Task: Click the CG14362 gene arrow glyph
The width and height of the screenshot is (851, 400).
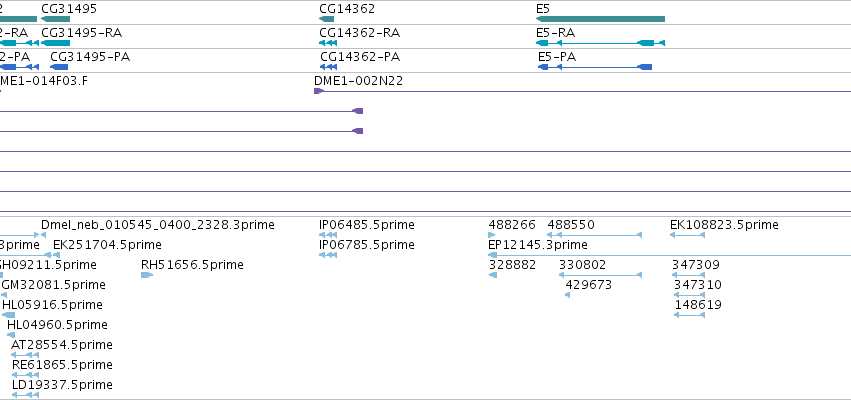Action: (327, 19)
